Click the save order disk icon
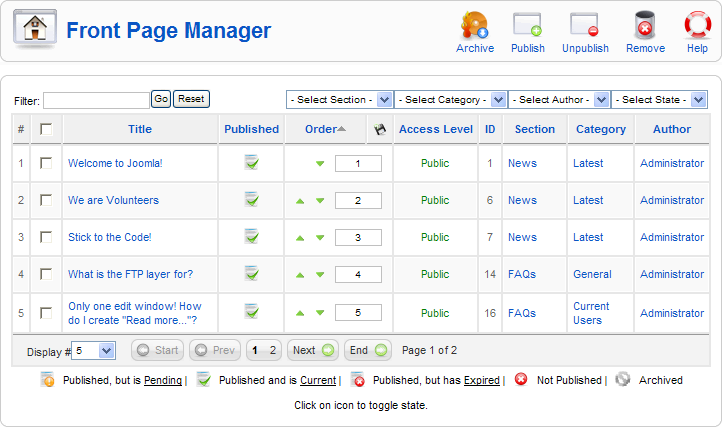This screenshot has width=722, height=427. click(x=379, y=129)
